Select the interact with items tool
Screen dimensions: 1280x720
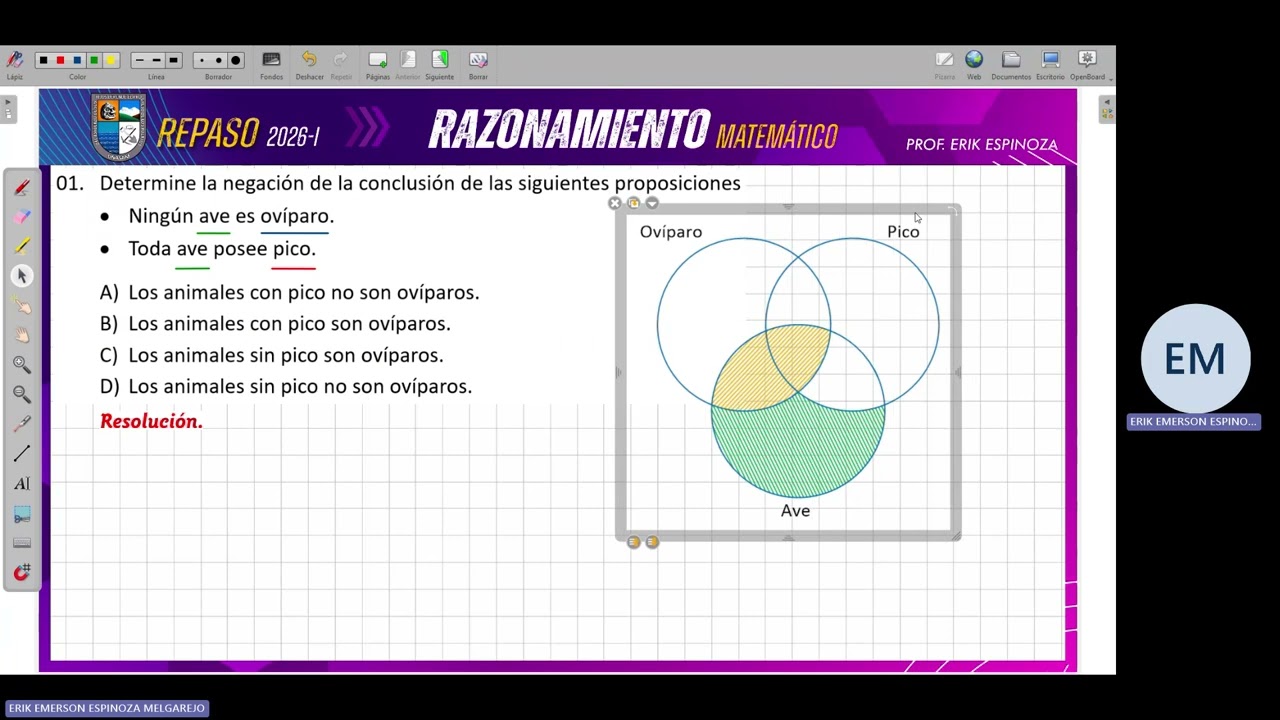[x=22, y=305]
